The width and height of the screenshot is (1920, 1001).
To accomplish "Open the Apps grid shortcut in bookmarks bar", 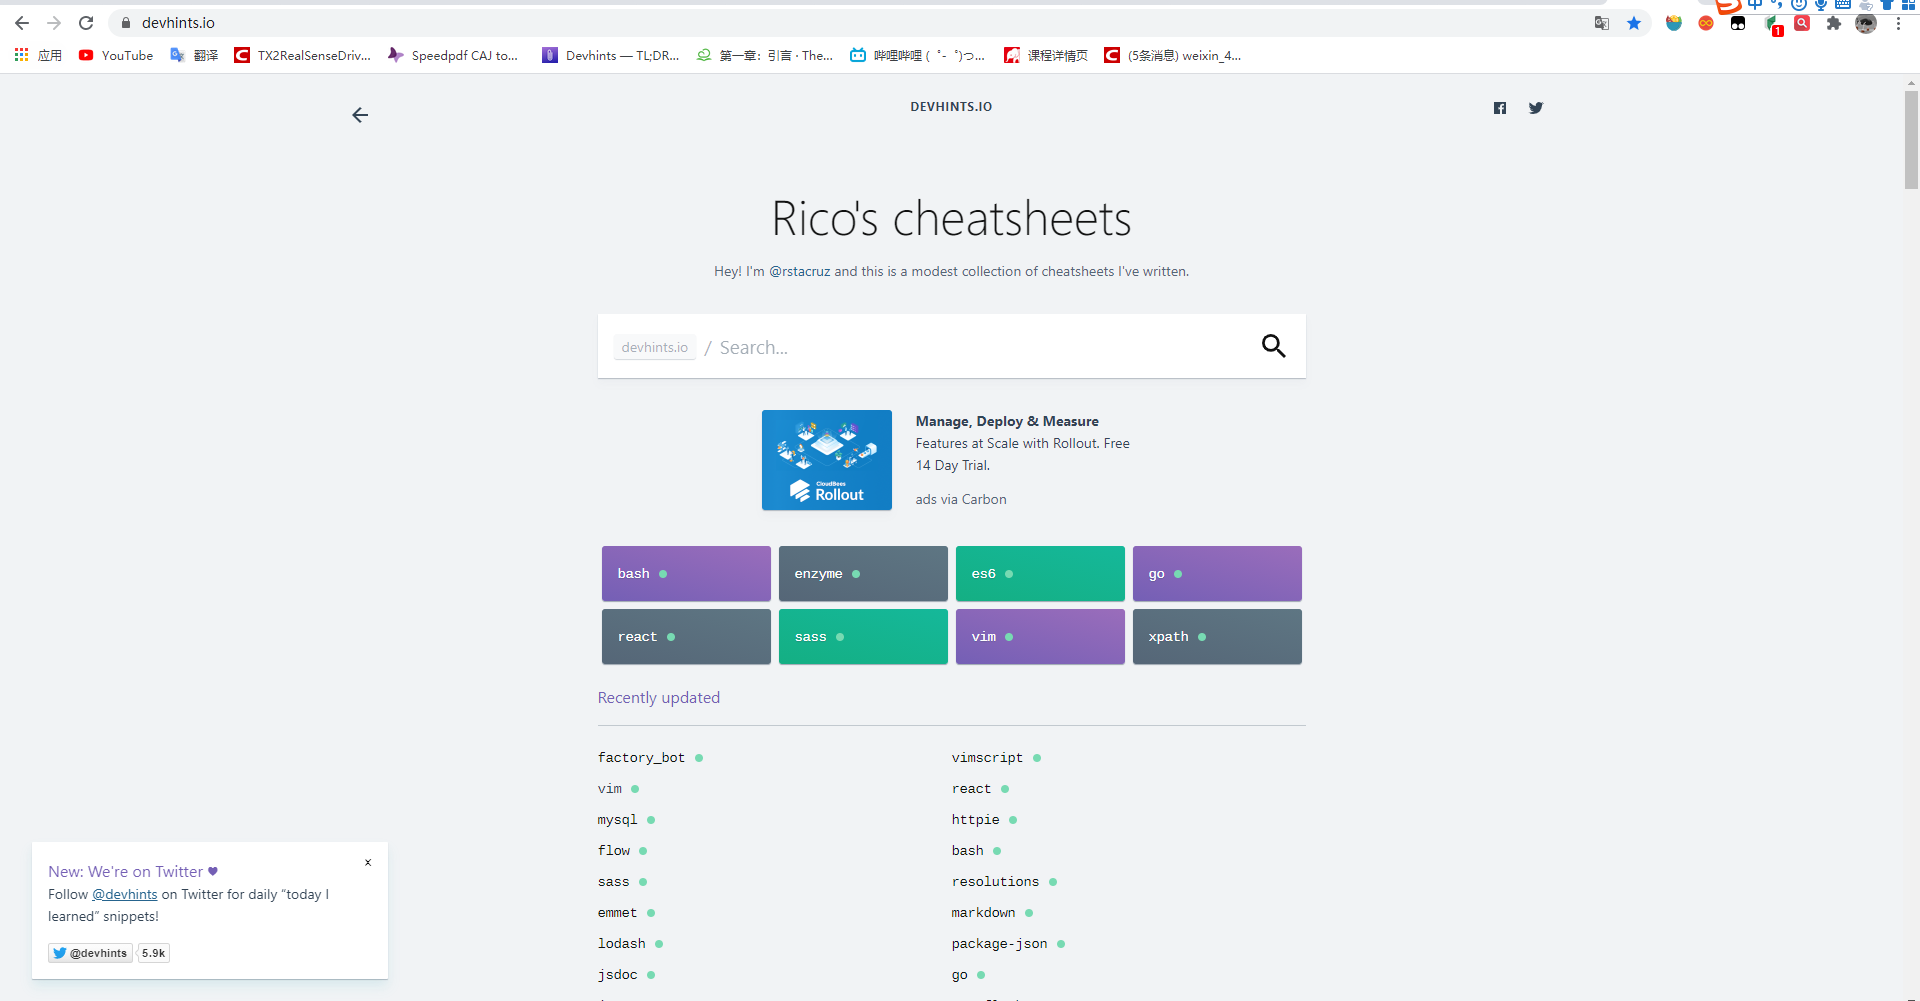I will coord(38,55).
